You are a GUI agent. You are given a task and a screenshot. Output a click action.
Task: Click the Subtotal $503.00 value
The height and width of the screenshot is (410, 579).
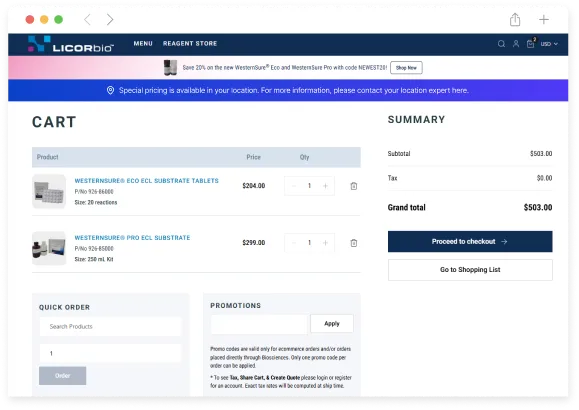pos(541,154)
